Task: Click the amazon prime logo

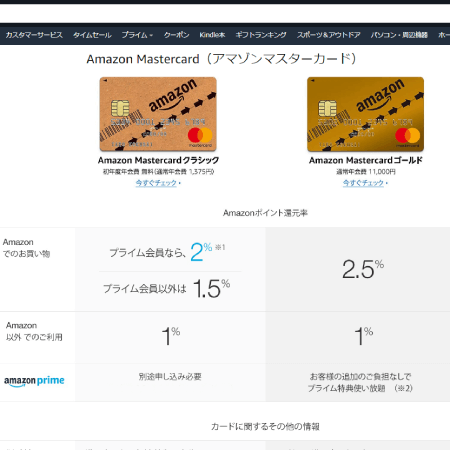Action: (34, 381)
